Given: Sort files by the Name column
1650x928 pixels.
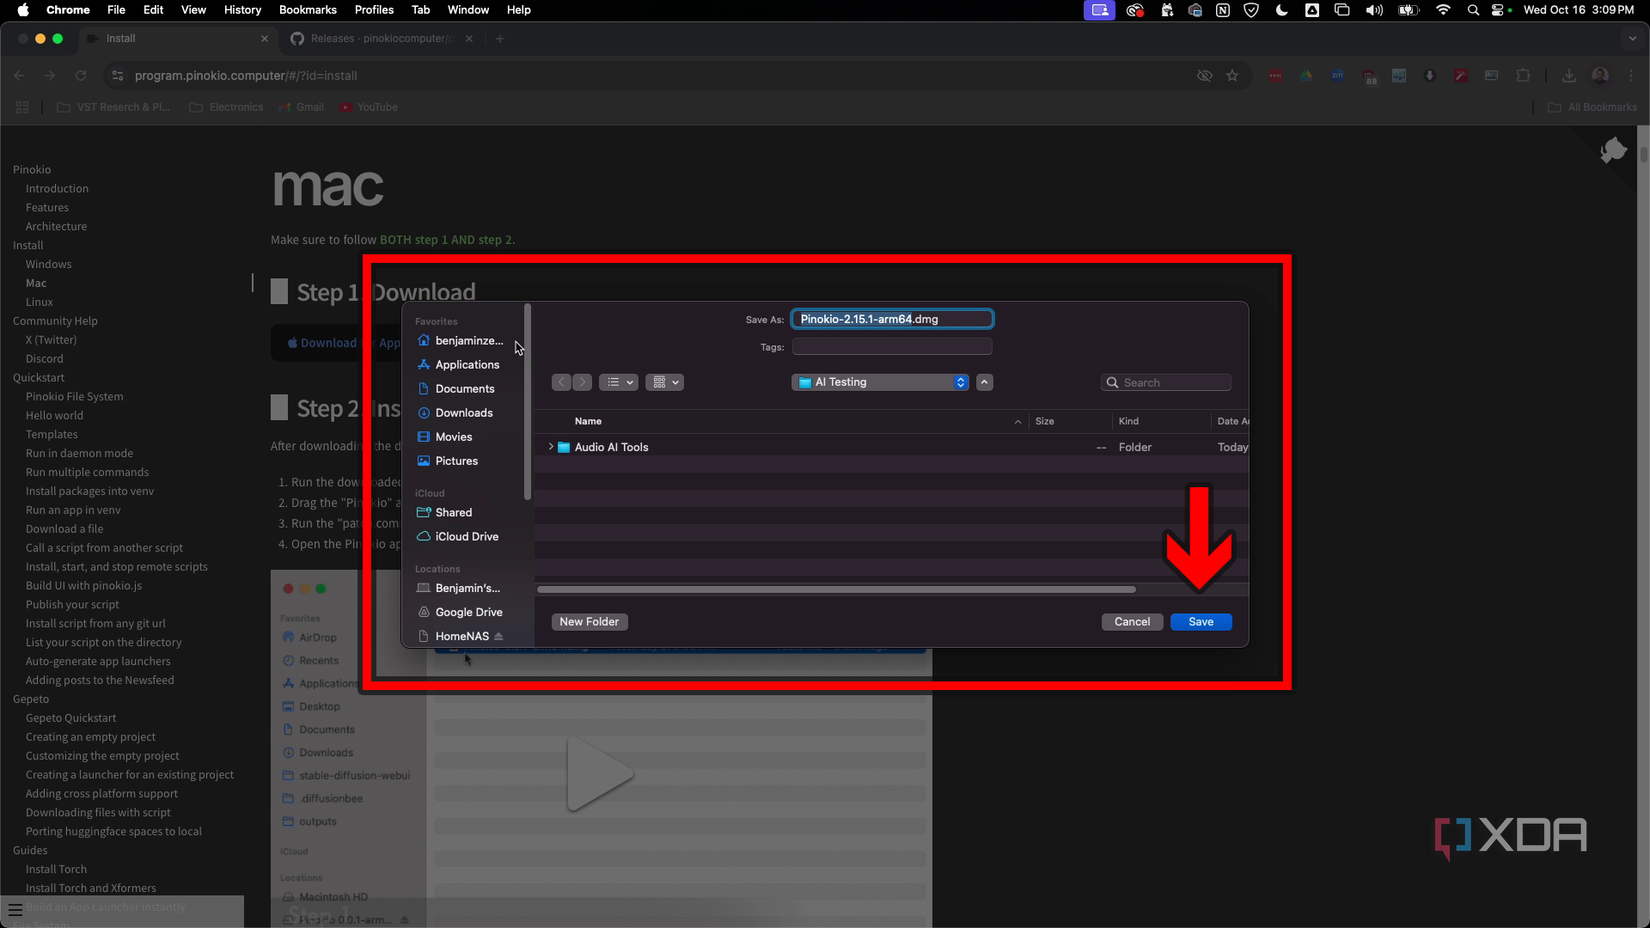Looking at the screenshot, I should click(x=588, y=421).
